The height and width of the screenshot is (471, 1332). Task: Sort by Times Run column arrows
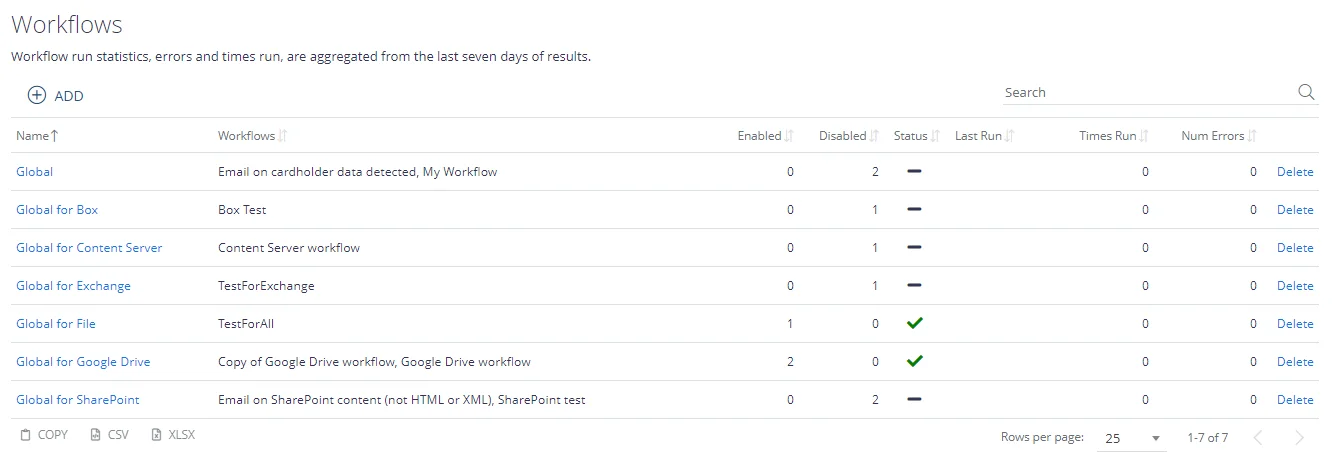click(x=1144, y=136)
